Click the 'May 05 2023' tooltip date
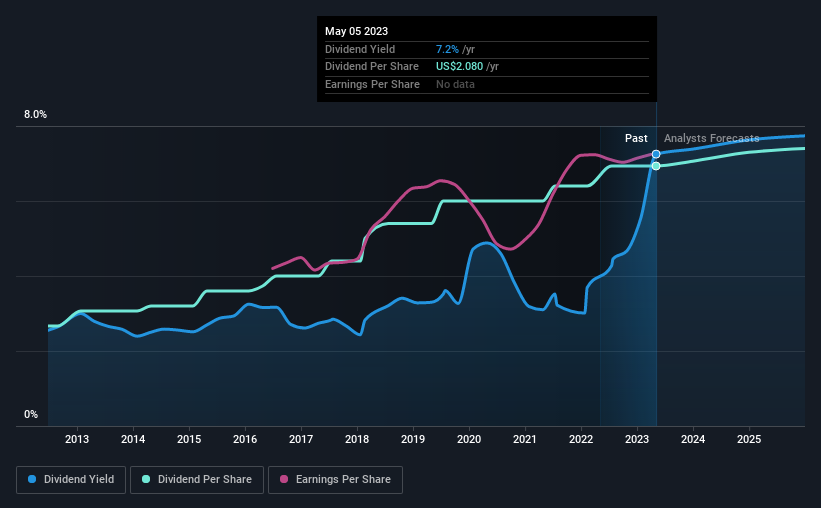 pos(357,31)
